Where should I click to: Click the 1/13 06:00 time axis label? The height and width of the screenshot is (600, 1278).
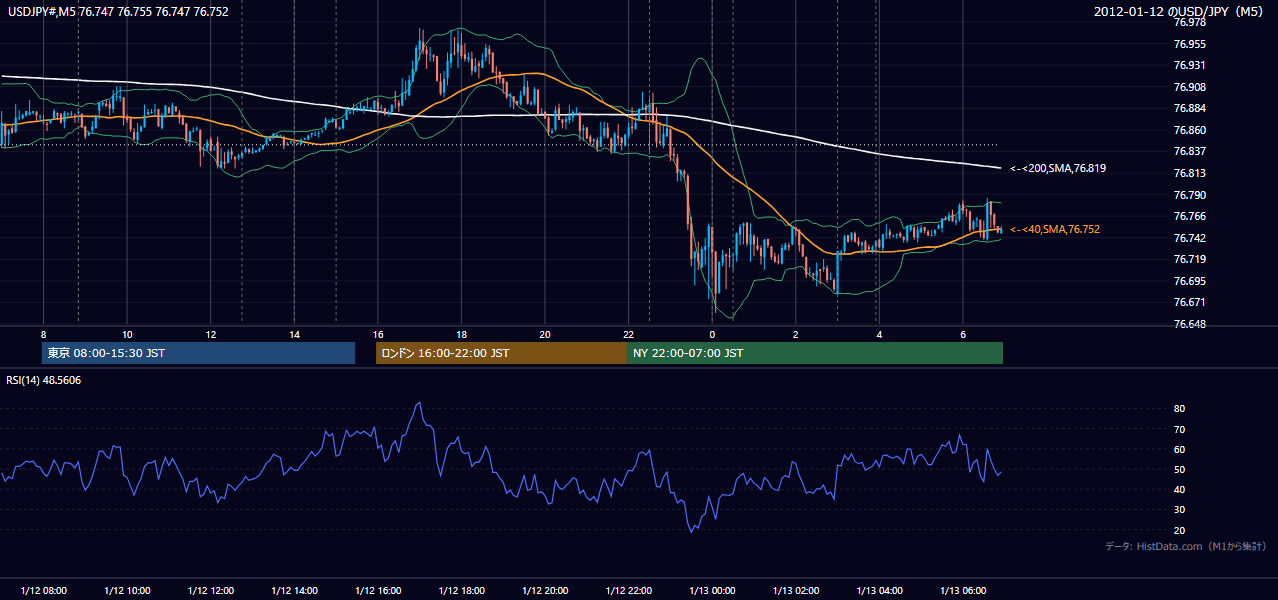962,590
